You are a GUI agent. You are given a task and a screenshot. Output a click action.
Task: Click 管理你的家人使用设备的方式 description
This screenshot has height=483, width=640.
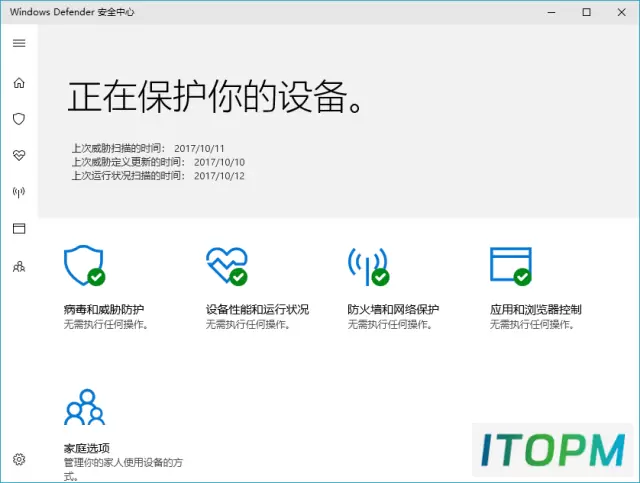(x=123, y=469)
